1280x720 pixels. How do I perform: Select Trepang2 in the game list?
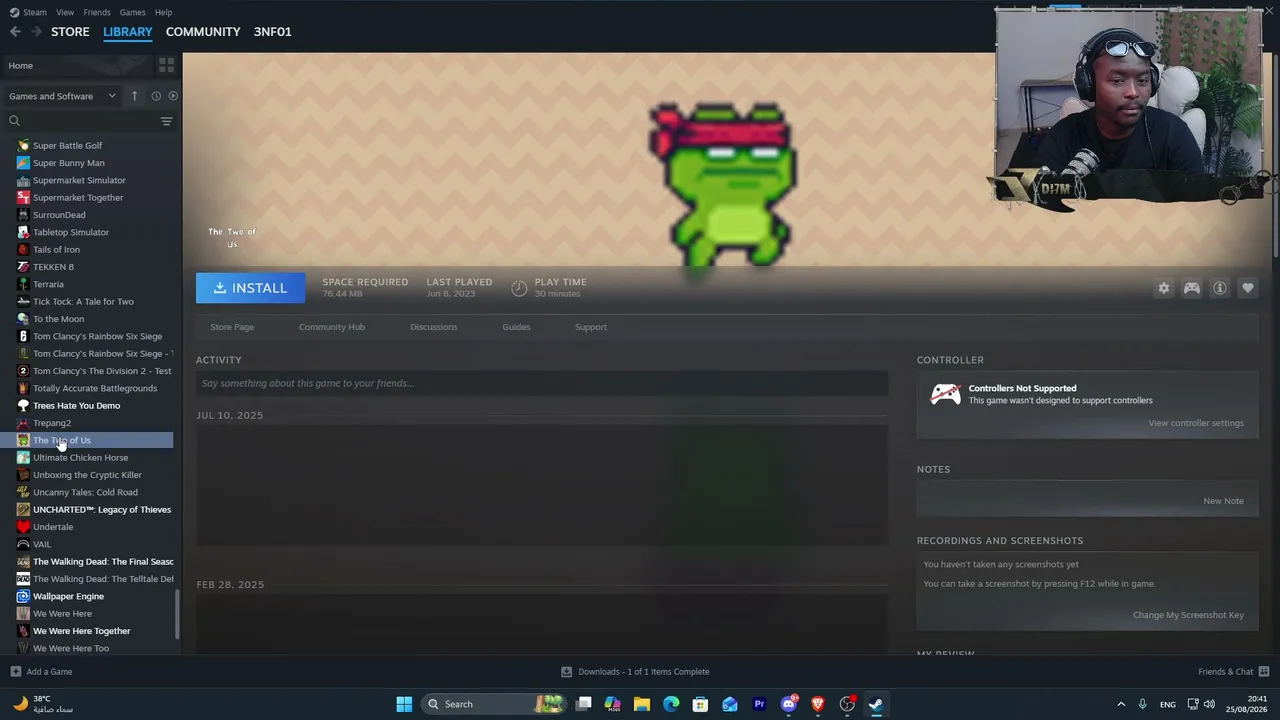pos(52,423)
